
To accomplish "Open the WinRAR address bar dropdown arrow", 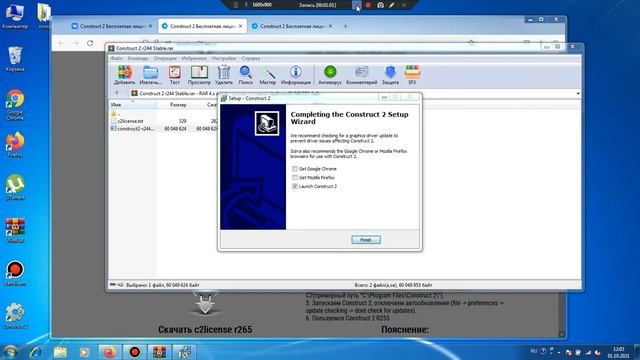I will 578,93.
